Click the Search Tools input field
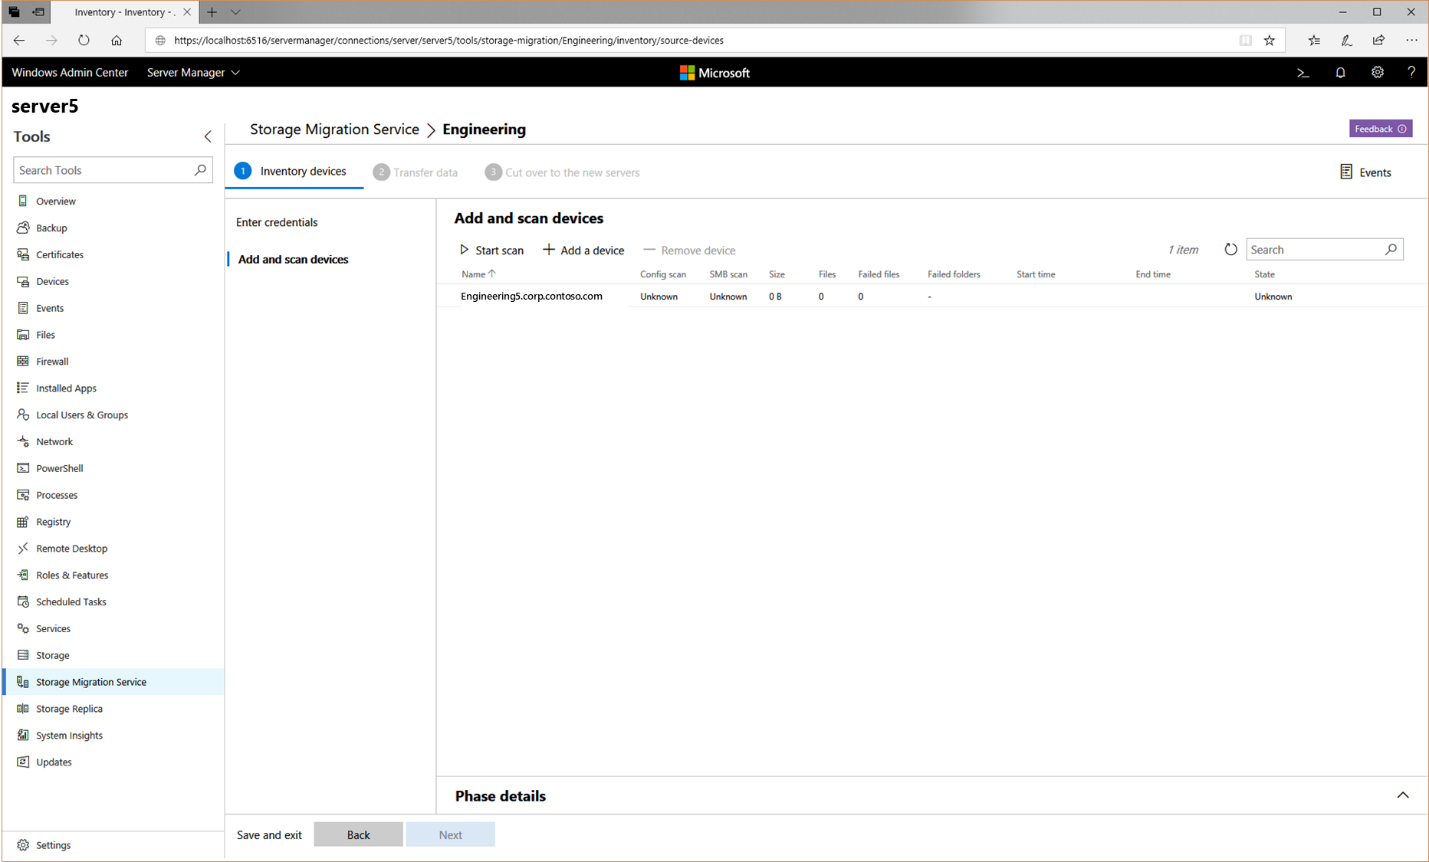The width and height of the screenshot is (1429, 862). 103,171
